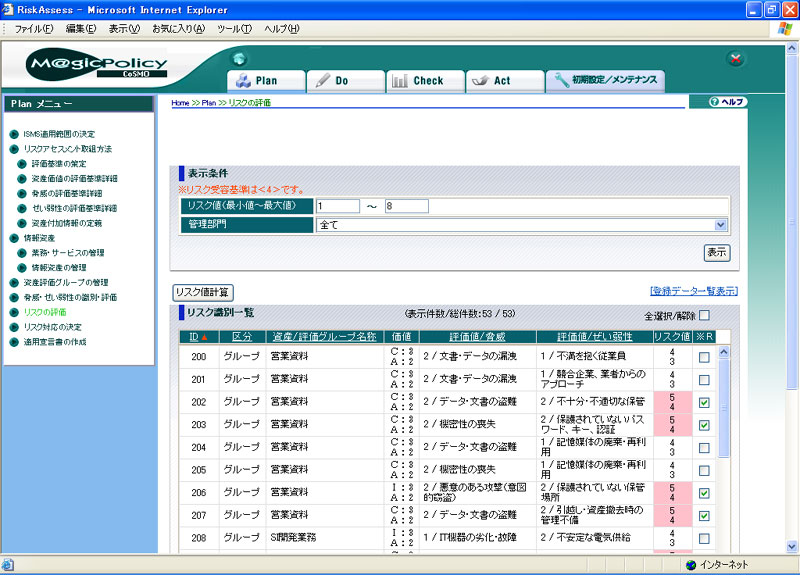Switch to the Do tab
This screenshot has height=575, width=800.
point(346,81)
